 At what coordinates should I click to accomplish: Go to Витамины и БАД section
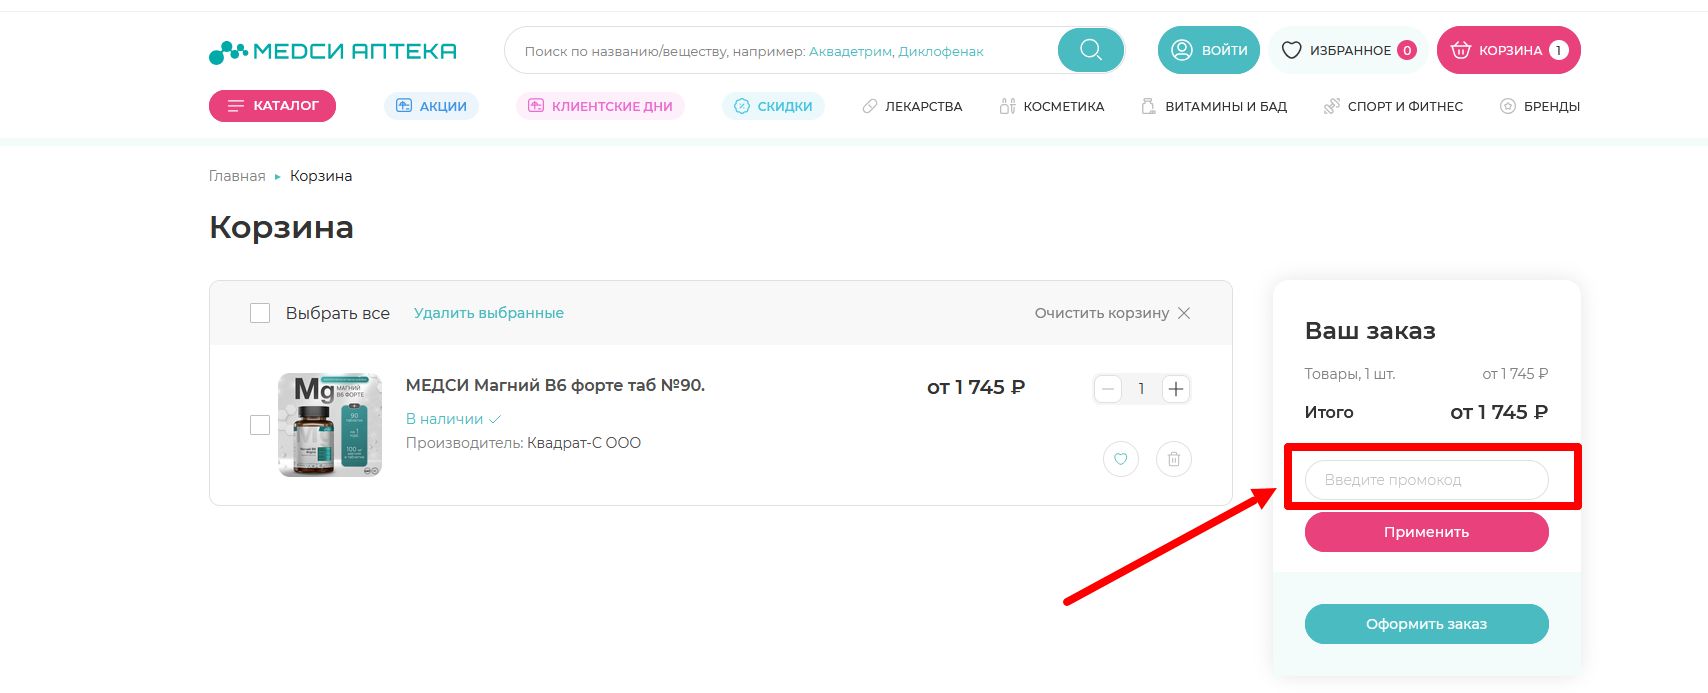click(1214, 106)
